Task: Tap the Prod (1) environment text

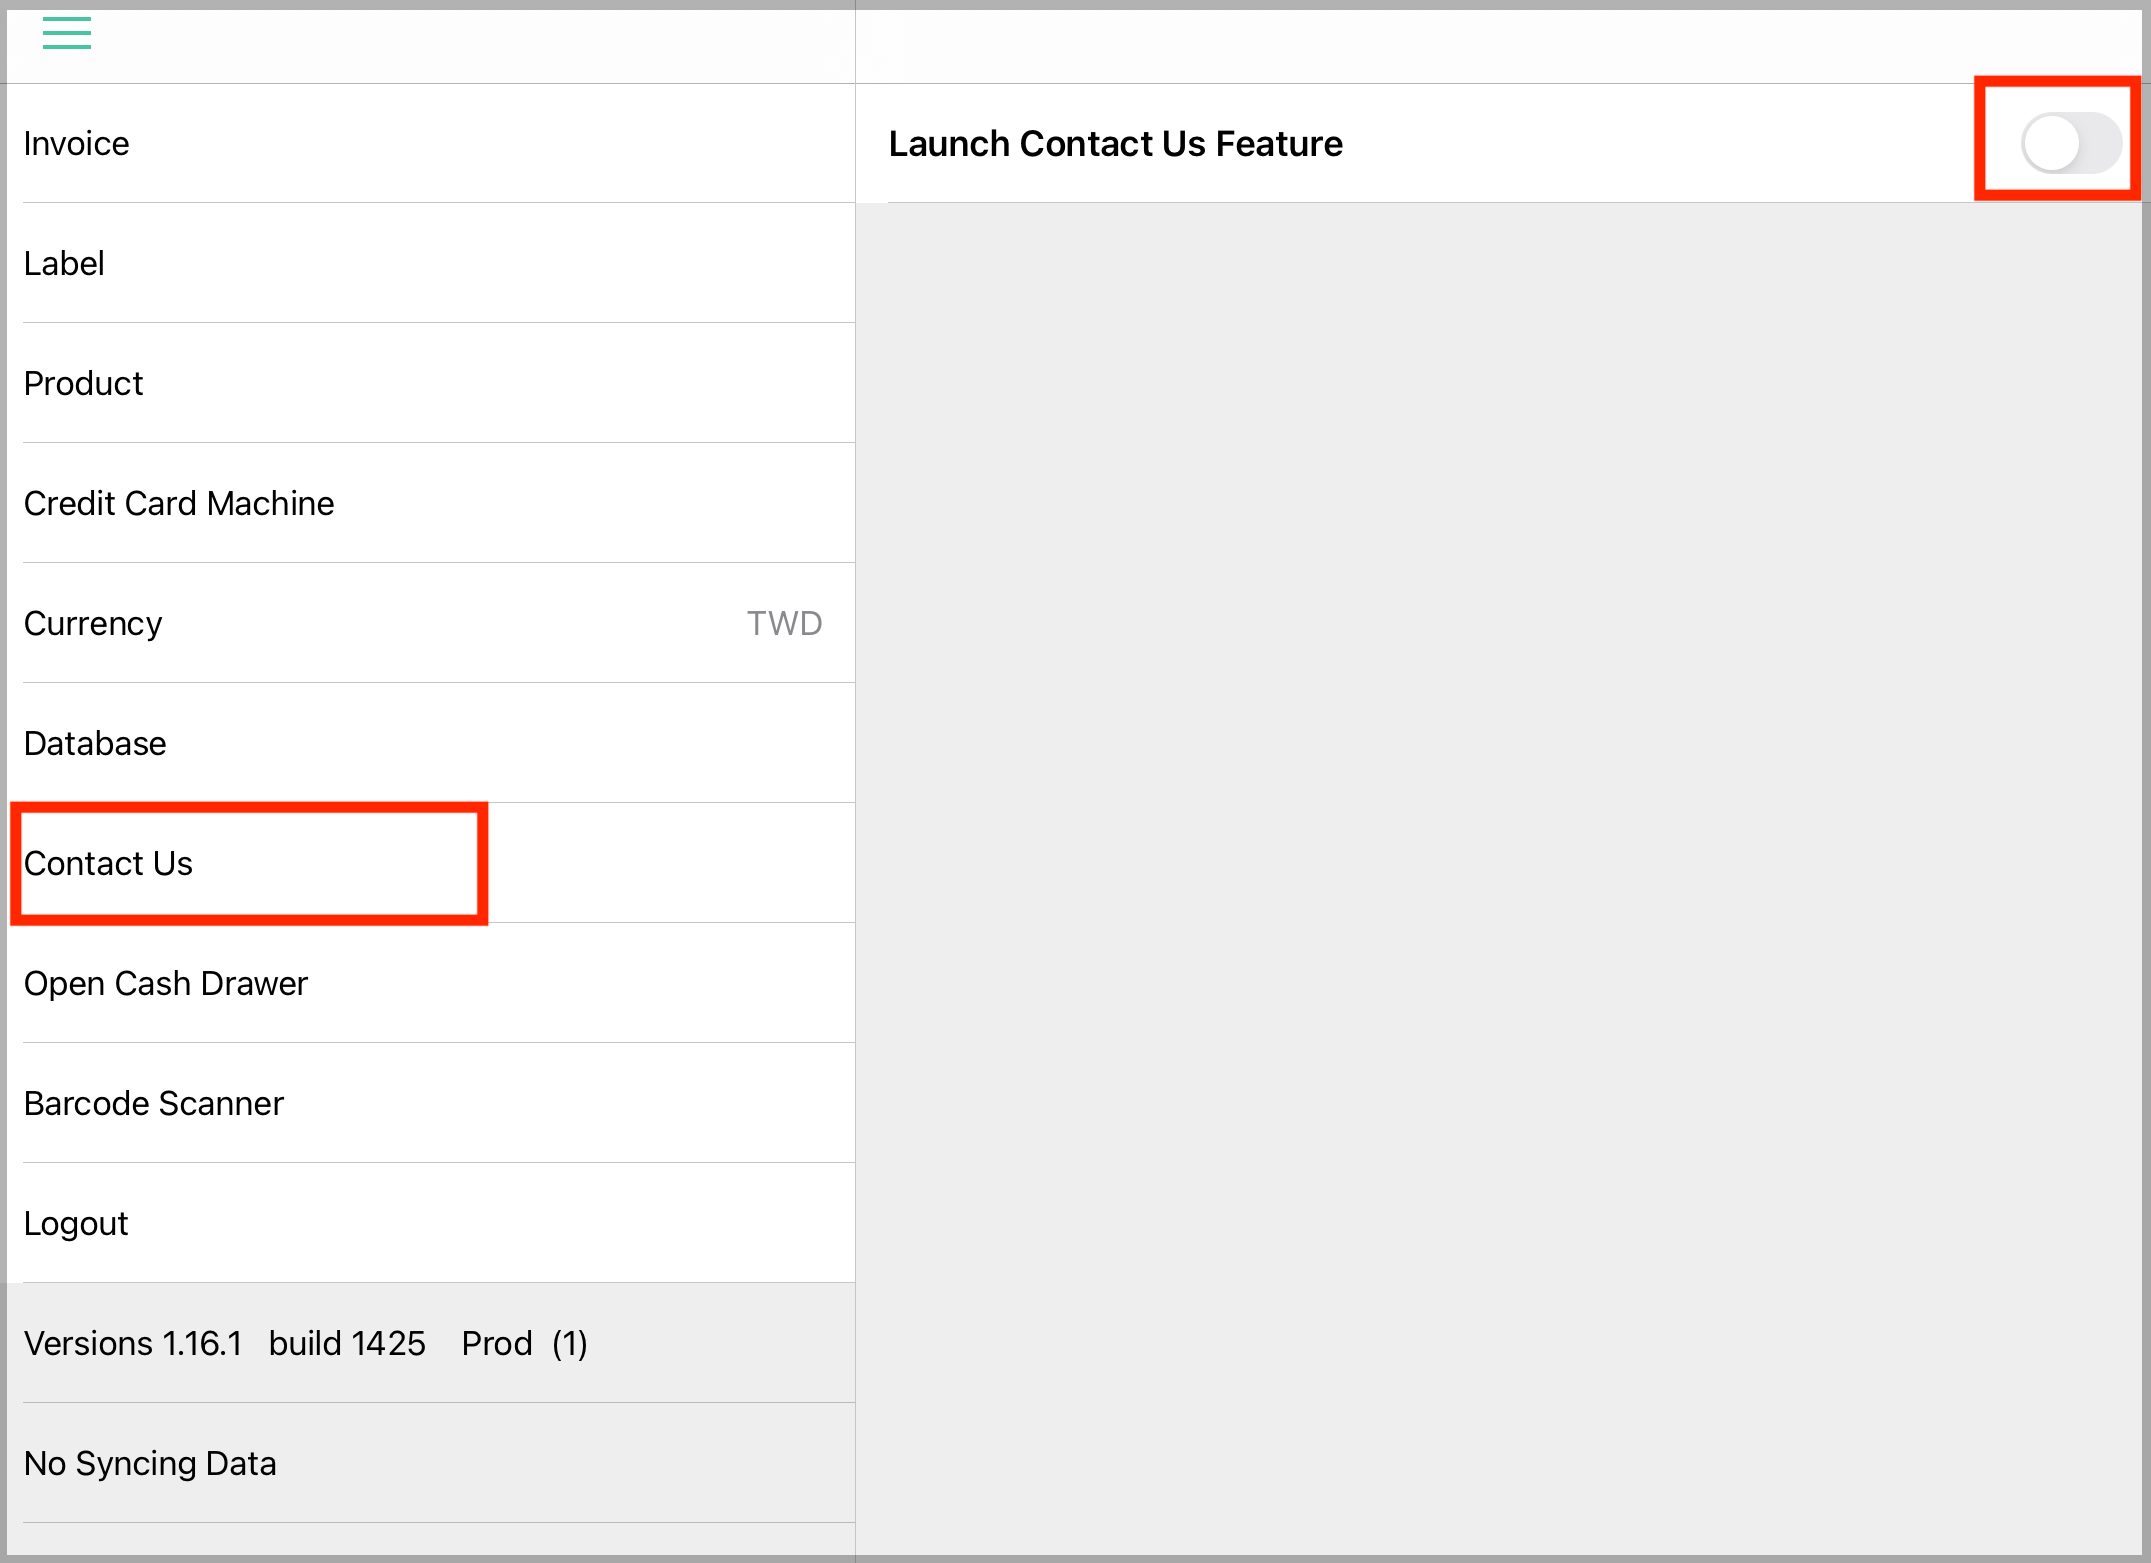Action: point(524,1343)
